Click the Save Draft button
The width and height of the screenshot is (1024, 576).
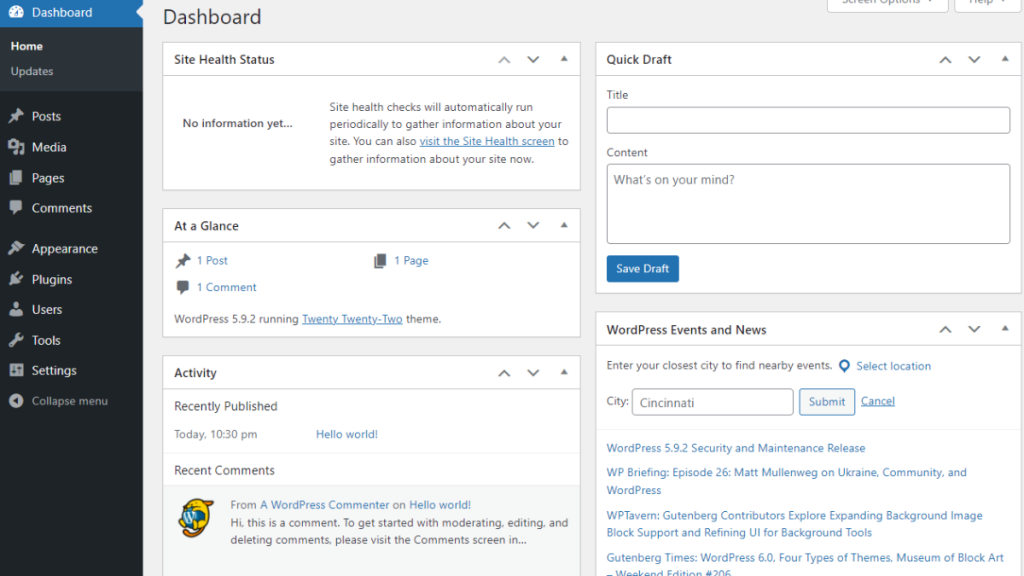(x=642, y=268)
